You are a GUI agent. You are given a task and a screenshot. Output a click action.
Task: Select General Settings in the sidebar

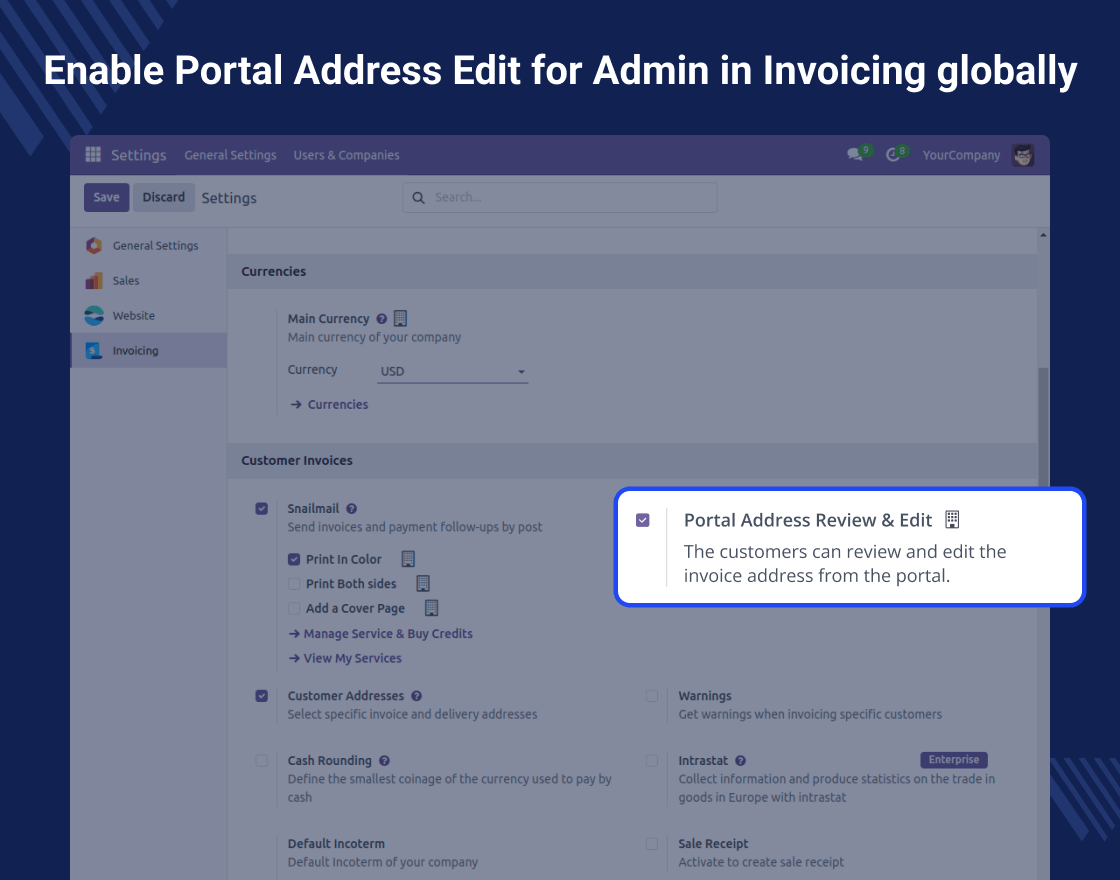[x=149, y=246]
